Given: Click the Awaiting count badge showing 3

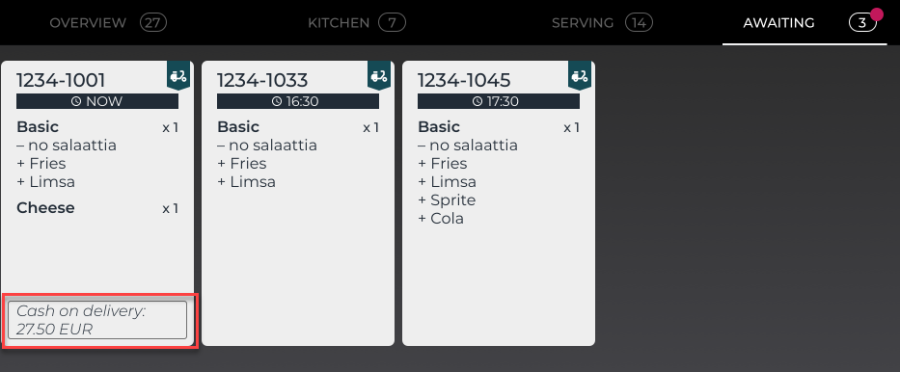Looking at the screenshot, I should coord(863,23).
